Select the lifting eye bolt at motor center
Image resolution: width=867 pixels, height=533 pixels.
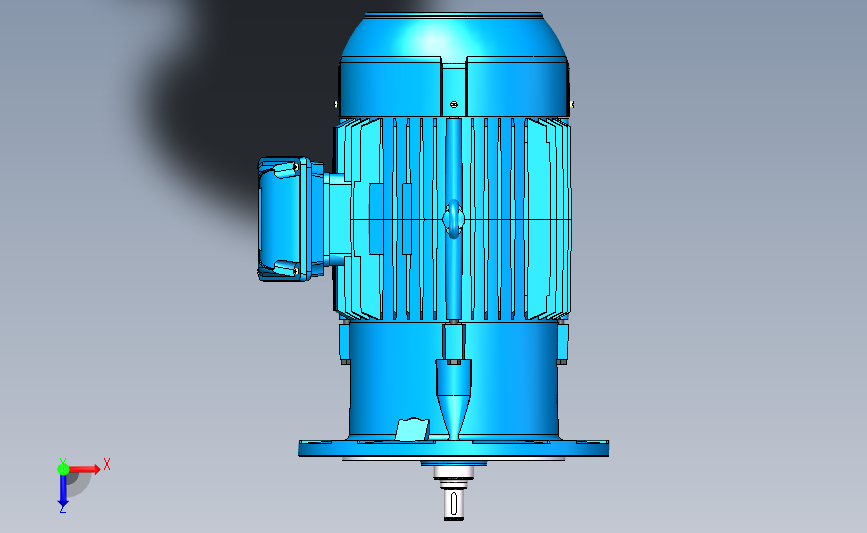[x=453, y=219]
